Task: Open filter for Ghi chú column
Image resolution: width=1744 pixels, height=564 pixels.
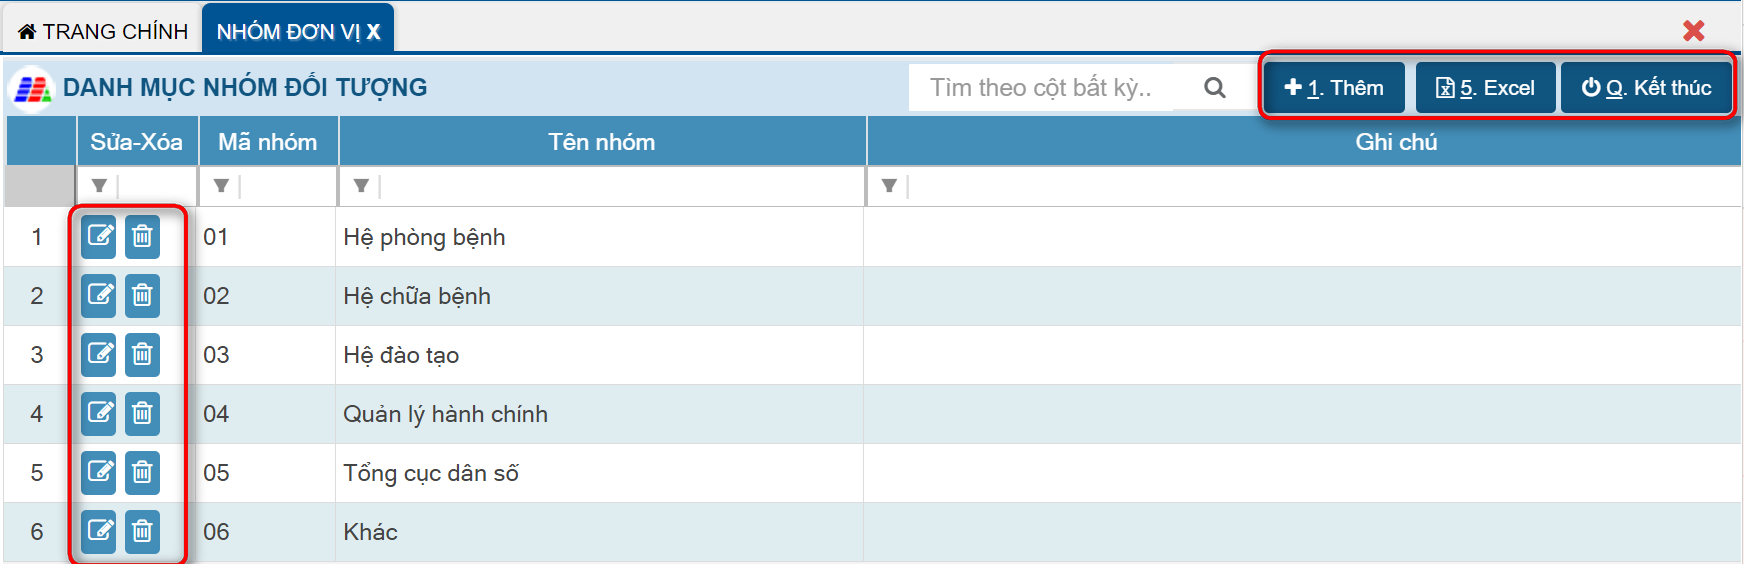Action: click(x=889, y=186)
